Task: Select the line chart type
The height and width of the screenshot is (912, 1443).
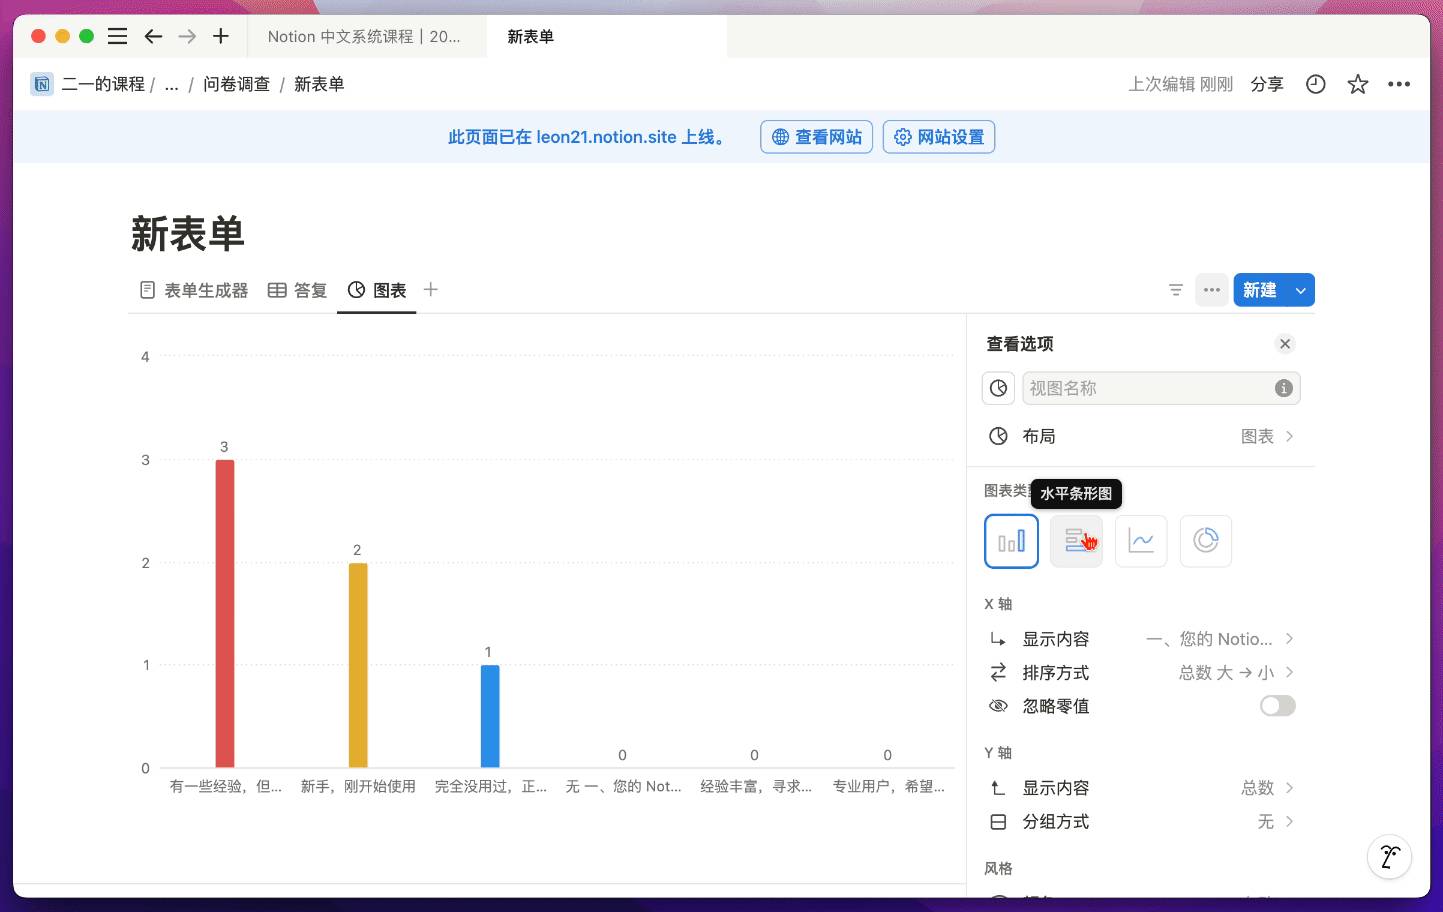Action: tap(1141, 541)
